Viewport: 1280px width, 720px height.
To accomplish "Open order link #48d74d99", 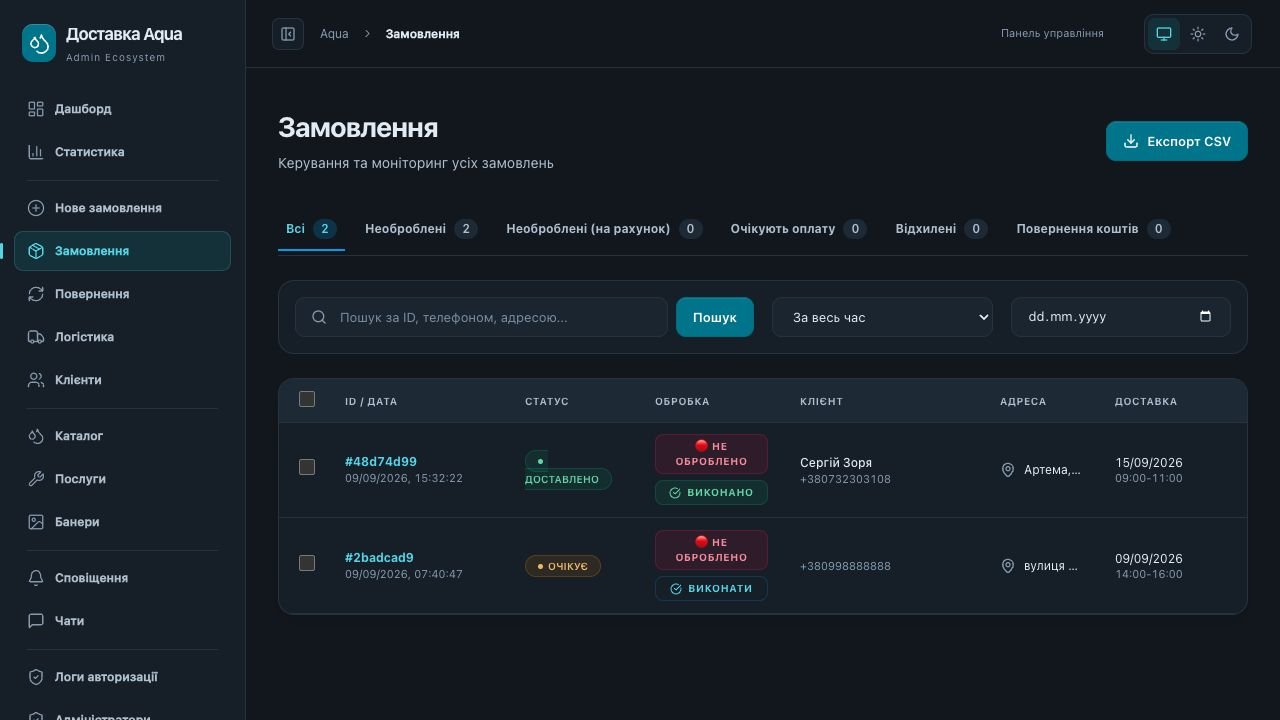I will (x=381, y=461).
